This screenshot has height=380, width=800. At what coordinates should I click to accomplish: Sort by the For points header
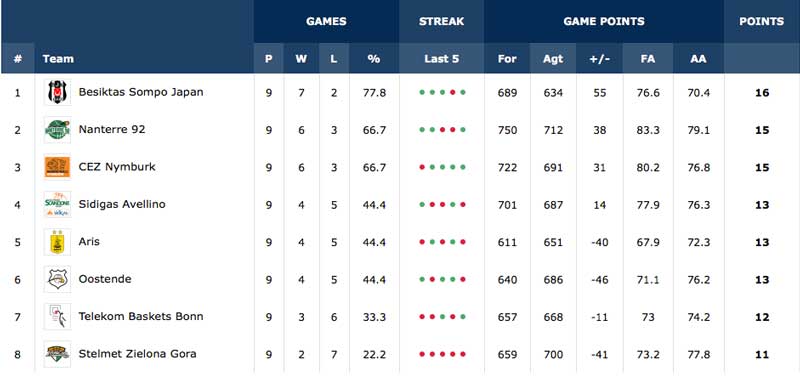(507, 59)
